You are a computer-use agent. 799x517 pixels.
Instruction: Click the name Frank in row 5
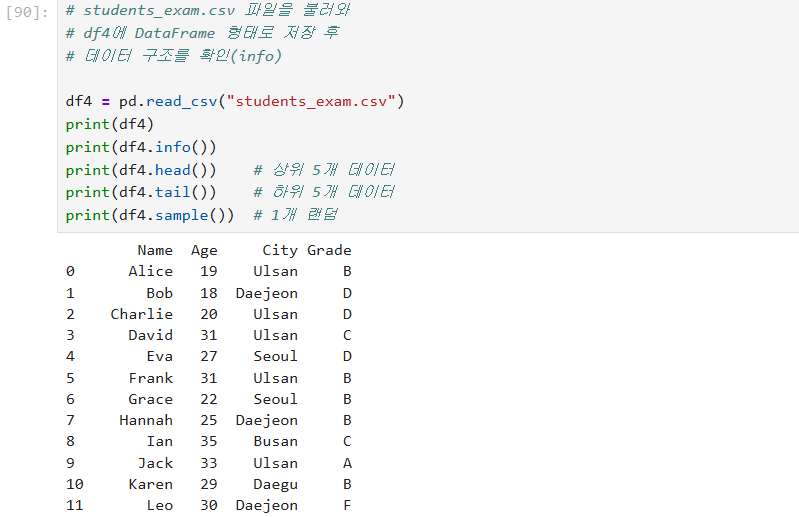(x=151, y=378)
